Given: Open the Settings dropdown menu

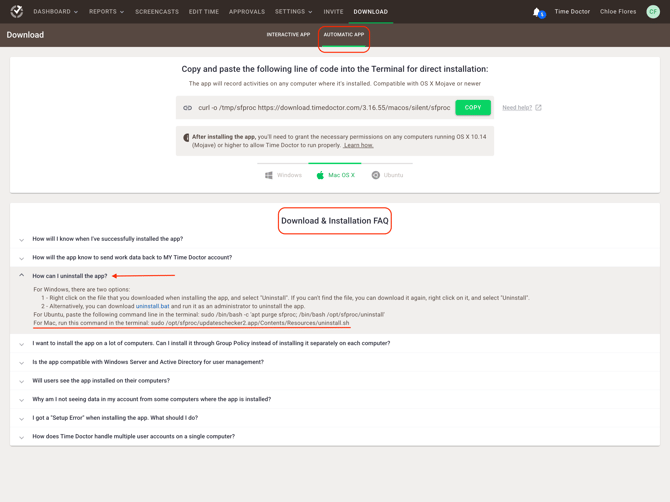Looking at the screenshot, I should click(x=294, y=12).
